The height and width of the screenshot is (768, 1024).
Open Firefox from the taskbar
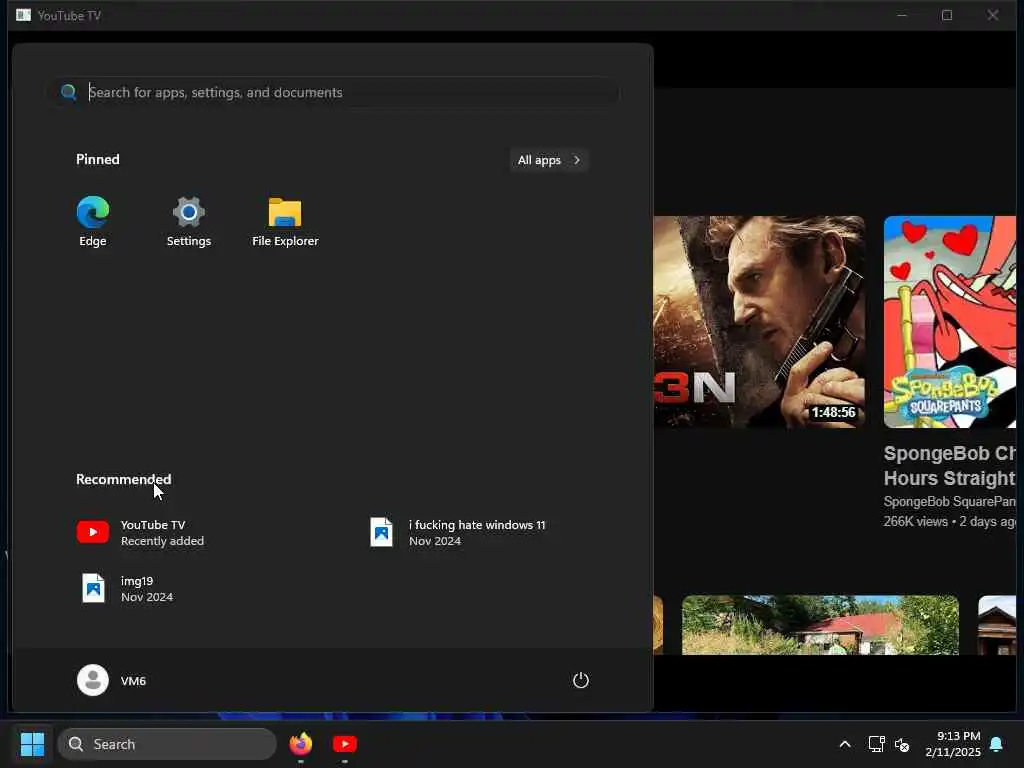[x=300, y=744]
